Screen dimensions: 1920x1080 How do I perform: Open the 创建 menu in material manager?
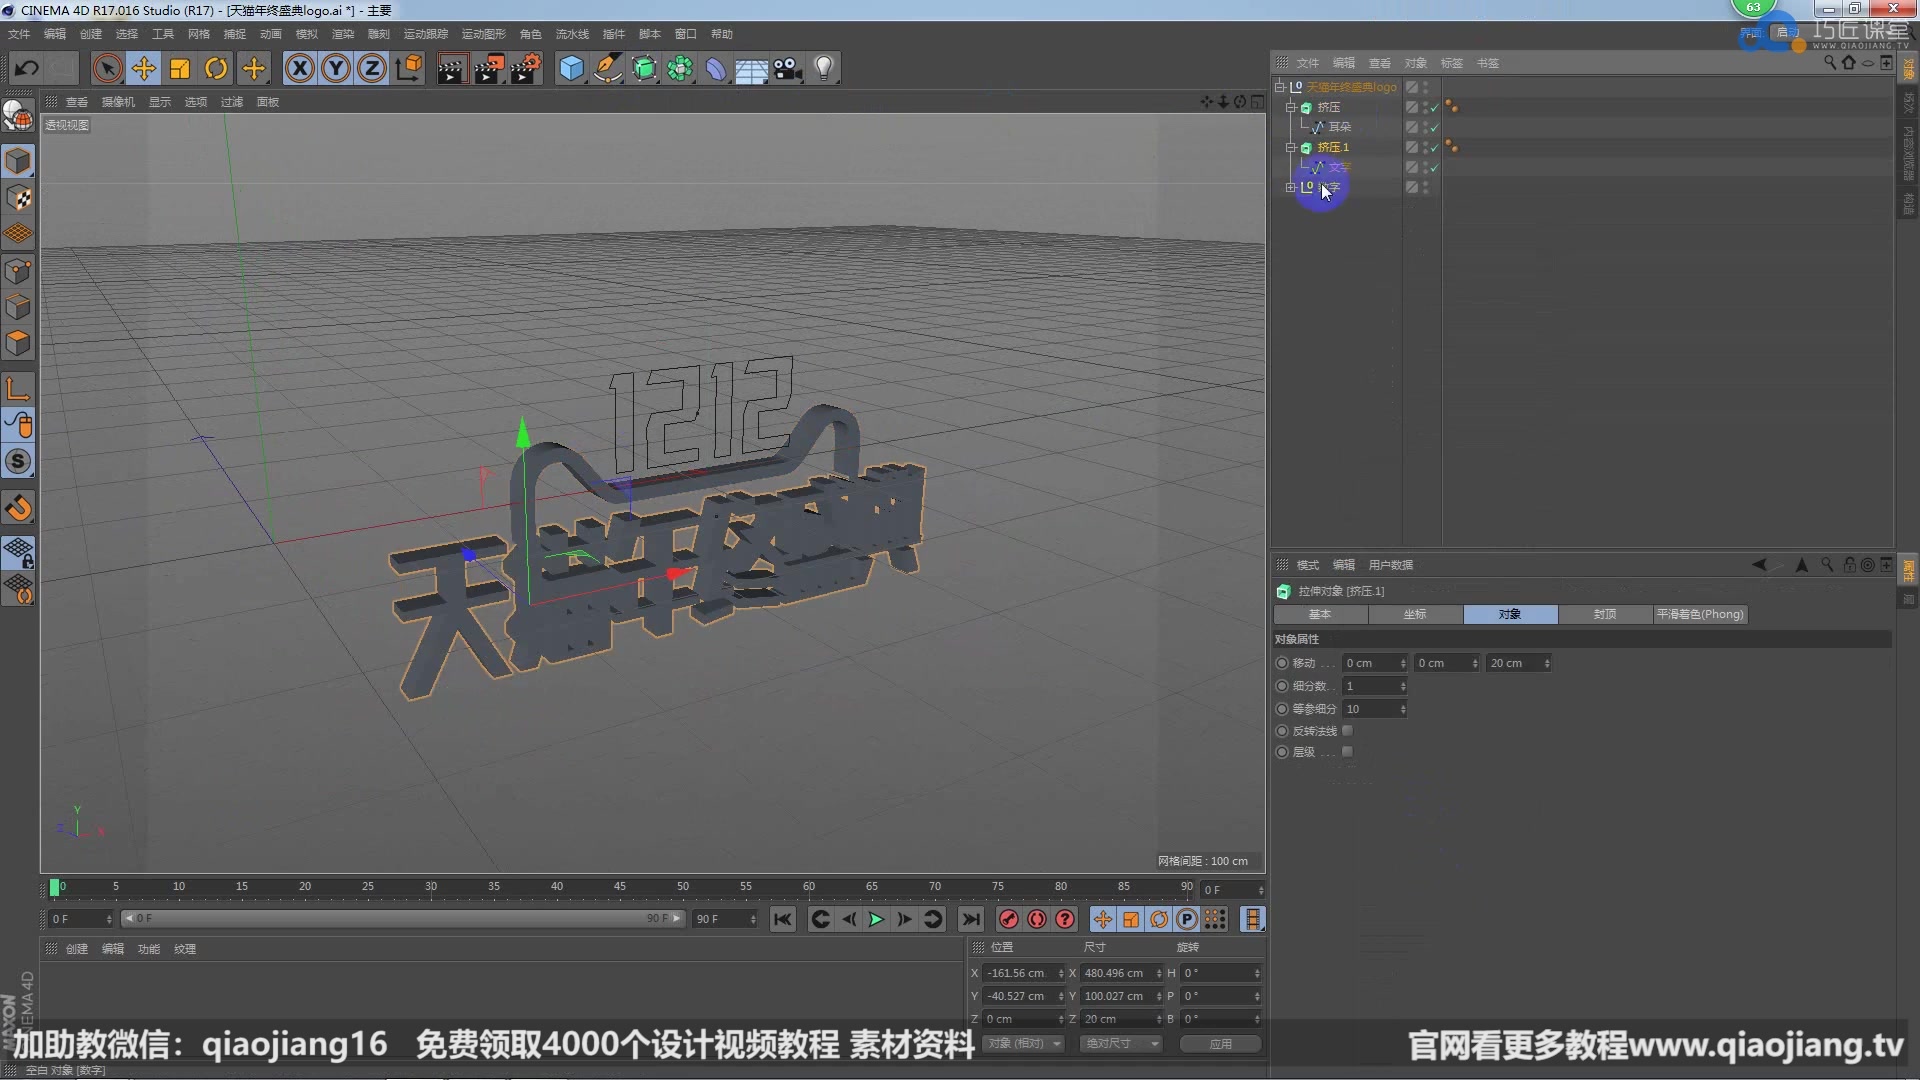click(x=77, y=949)
